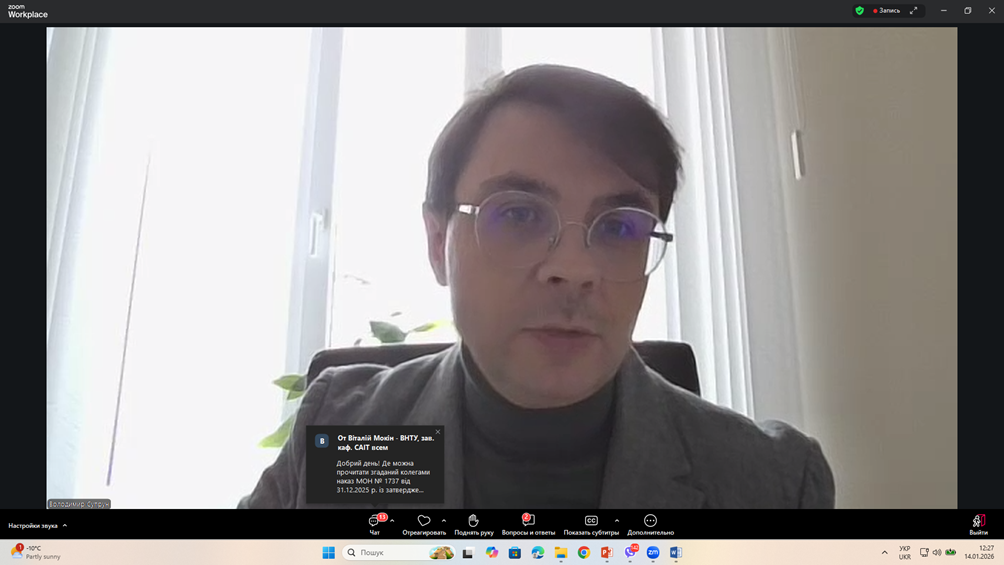Launch Copilot from the taskbar
The image size is (1004, 565).
[492, 552]
